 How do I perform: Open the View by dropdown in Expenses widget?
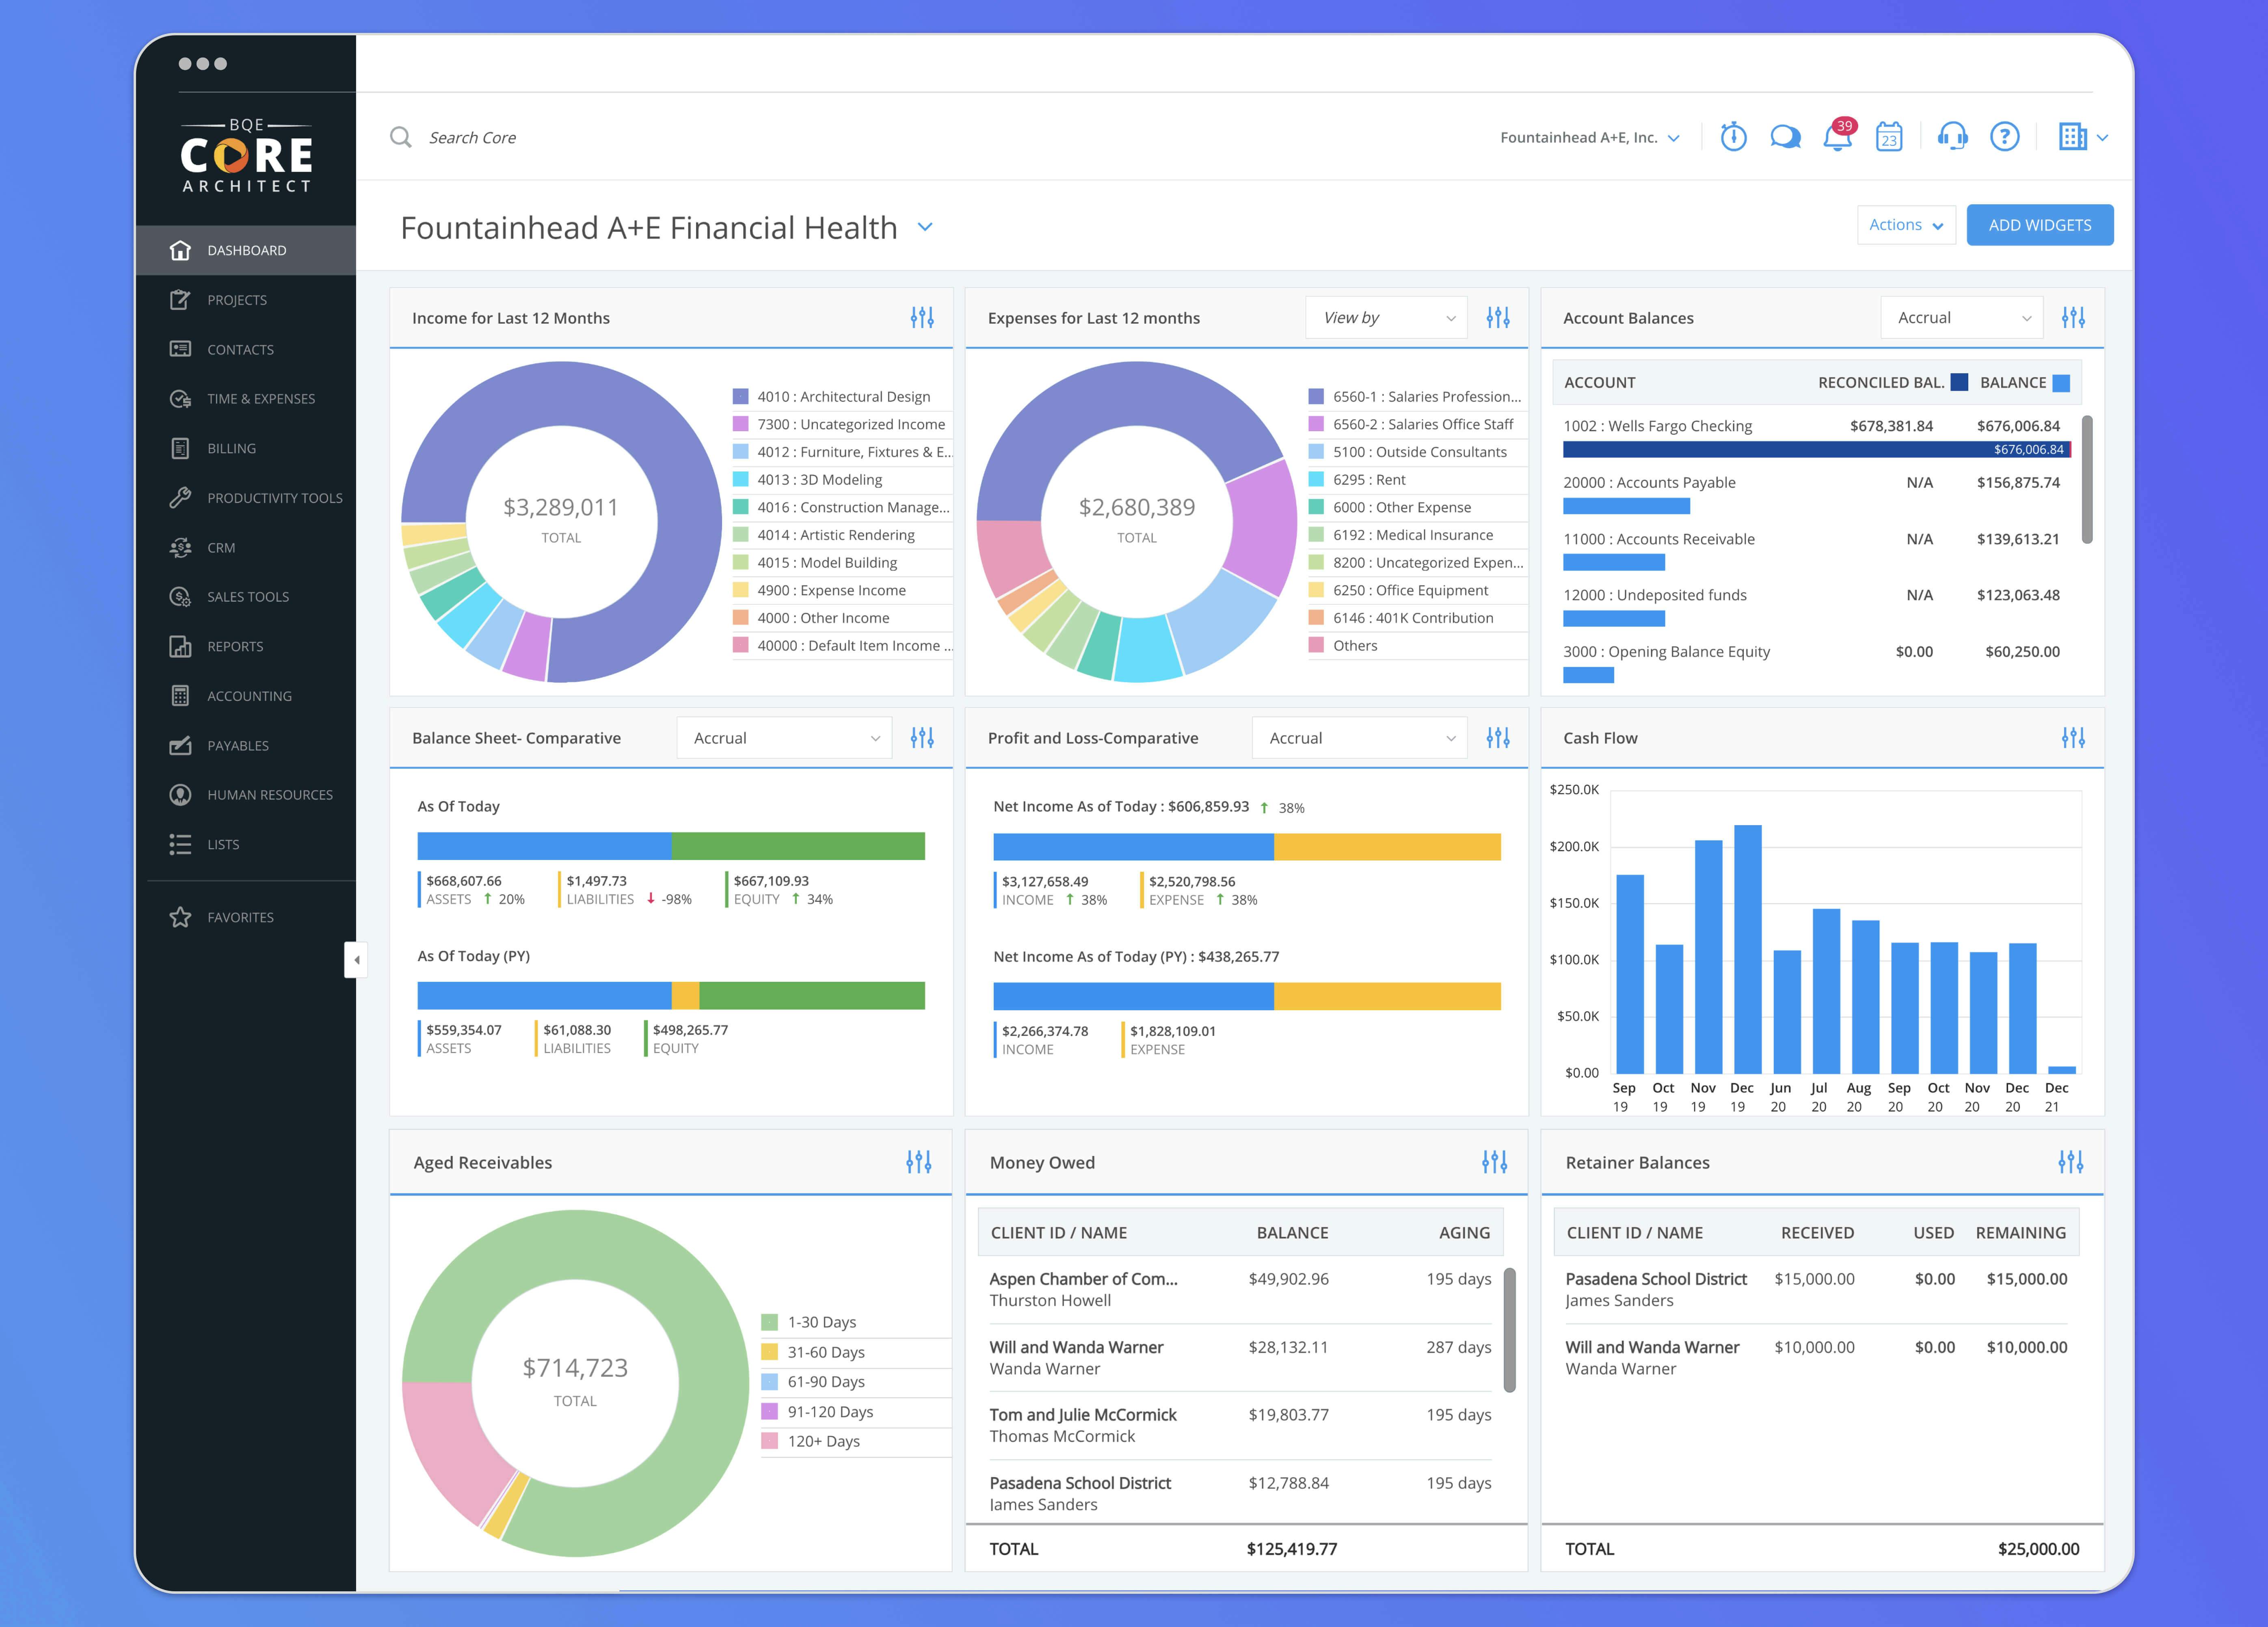(x=1385, y=317)
